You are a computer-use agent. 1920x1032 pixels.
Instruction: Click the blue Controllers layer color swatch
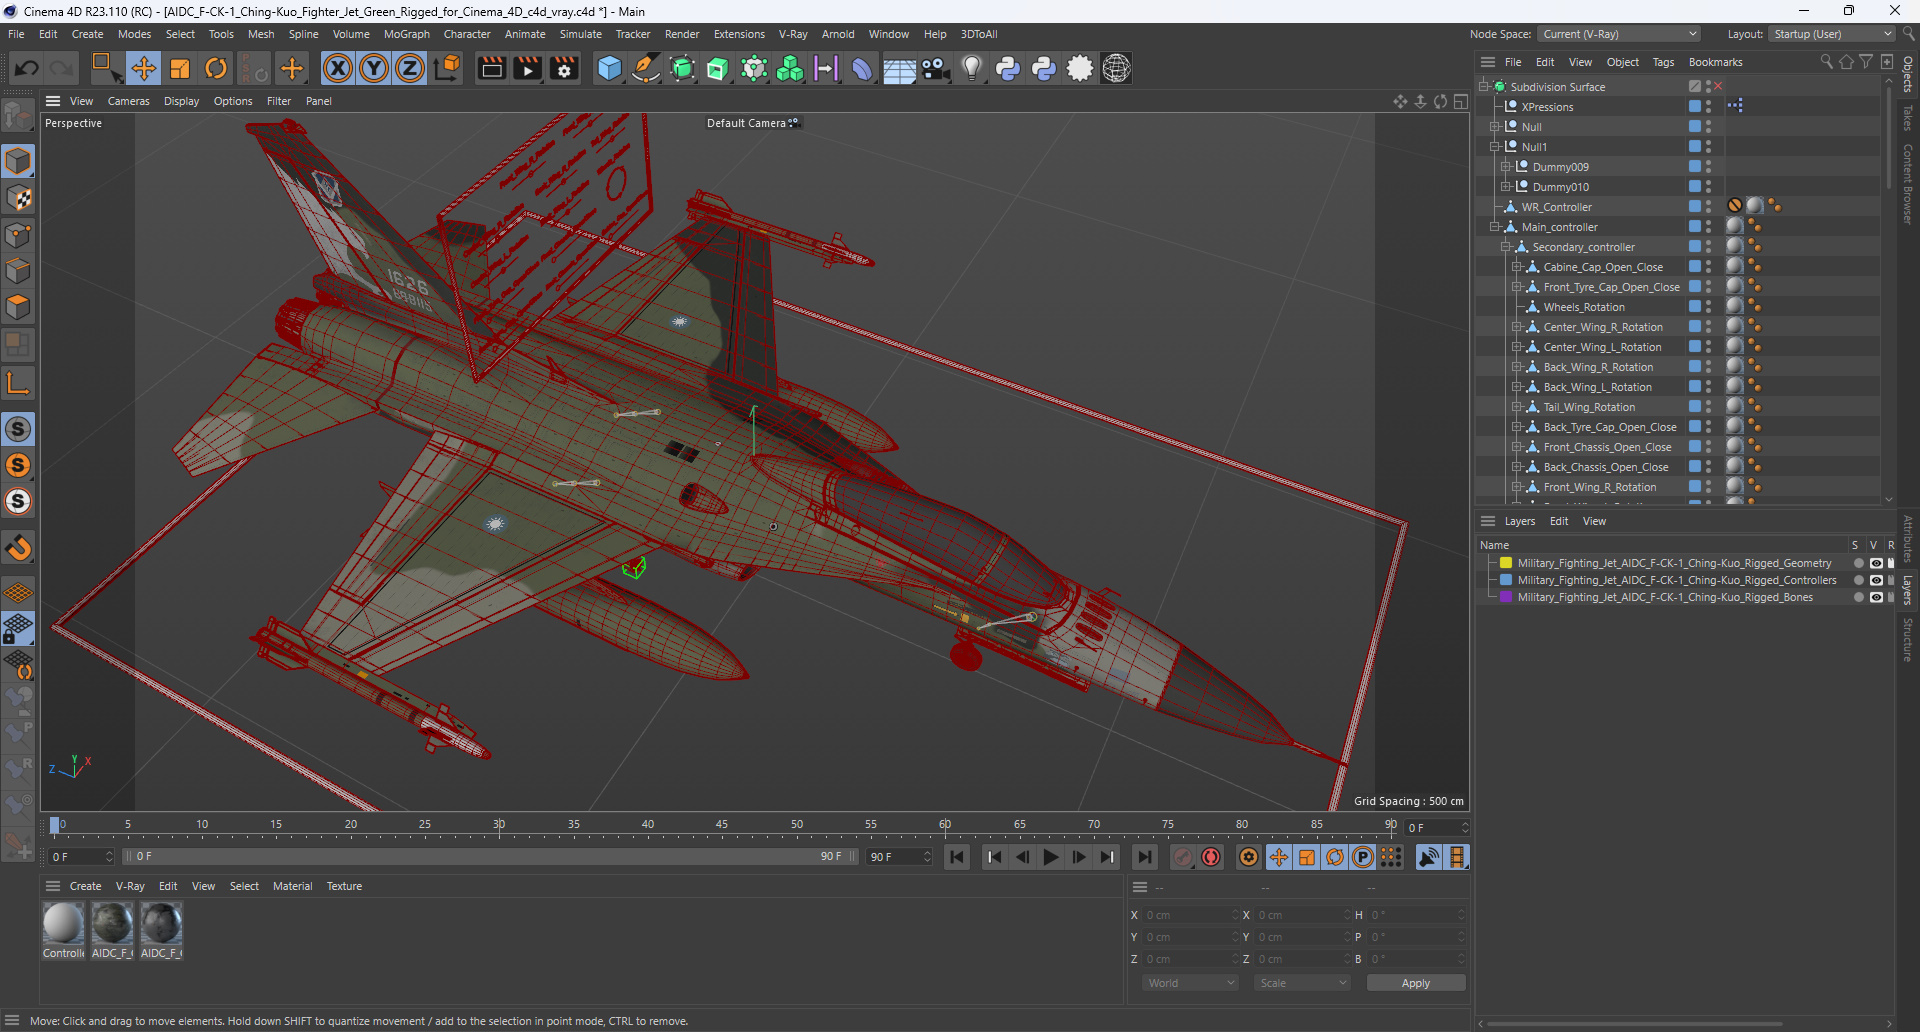pyautogui.click(x=1505, y=581)
